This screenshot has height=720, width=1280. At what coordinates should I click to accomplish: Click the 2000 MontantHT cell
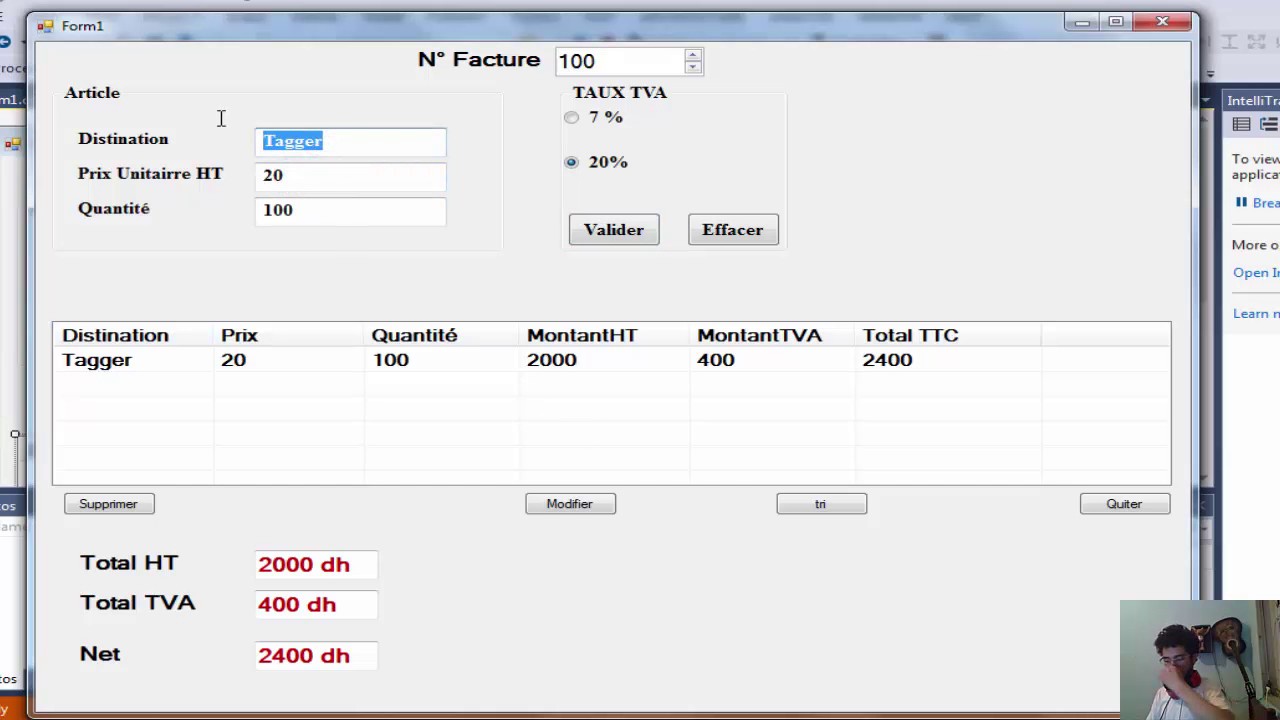(x=552, y=360)
